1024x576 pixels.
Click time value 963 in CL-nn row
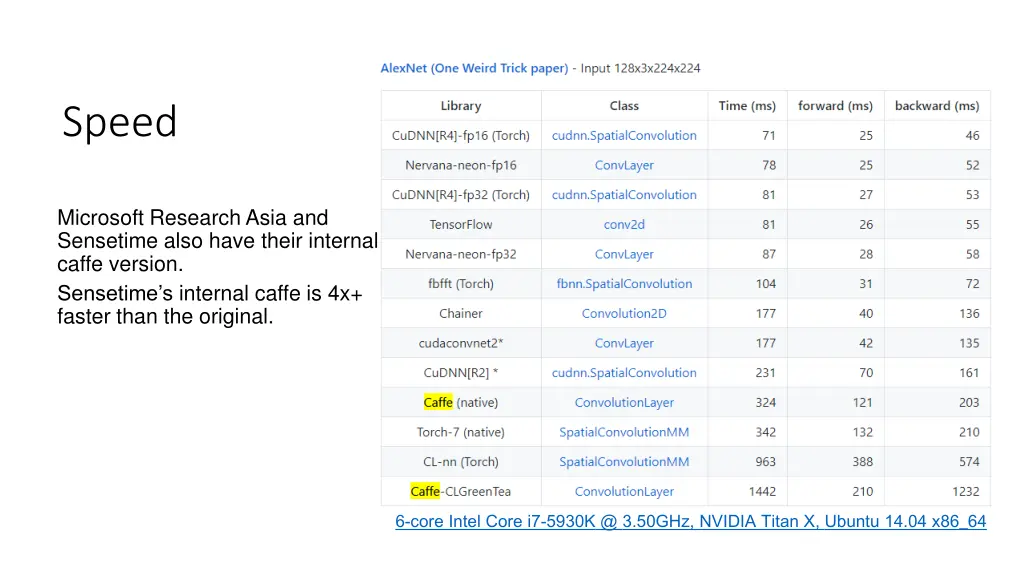tap(765, 462)
